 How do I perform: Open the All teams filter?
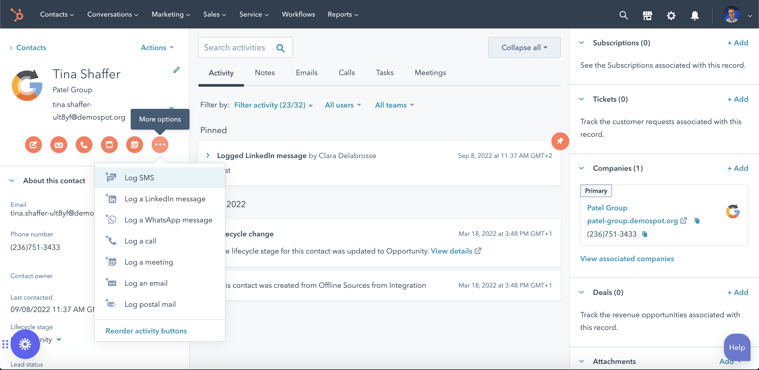point(395,105)
